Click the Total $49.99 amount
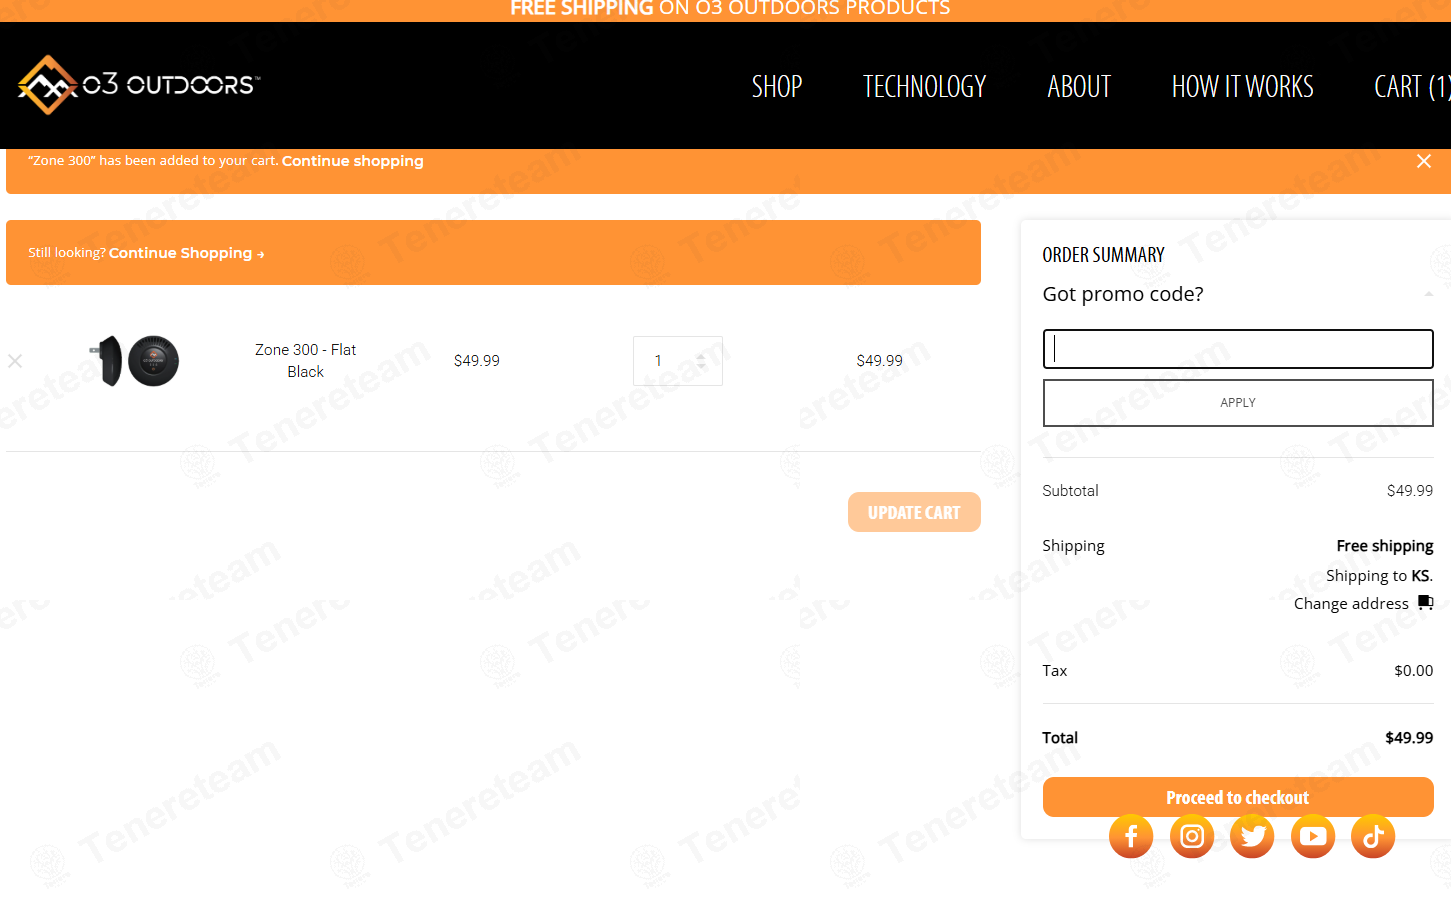 tap(1409, 738)
